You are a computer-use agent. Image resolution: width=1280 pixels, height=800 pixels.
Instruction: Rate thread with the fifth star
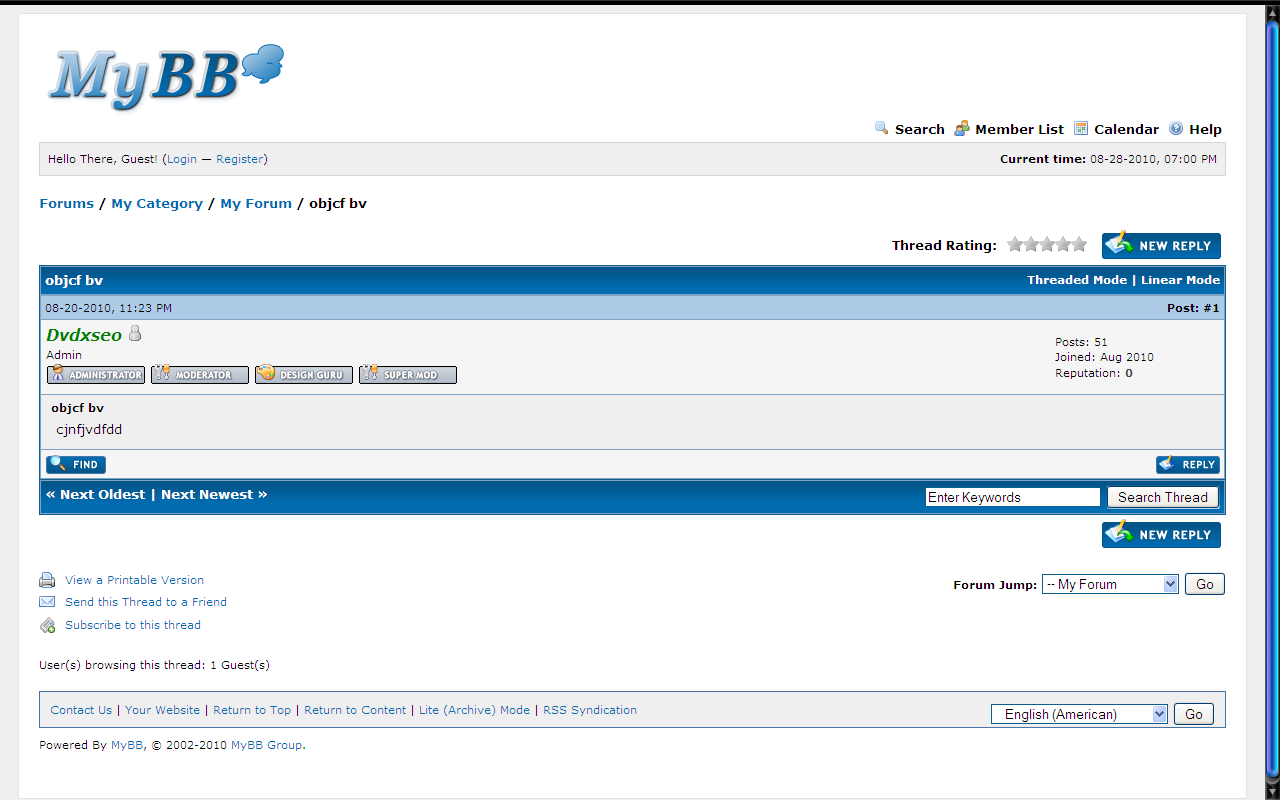(1079, 245)
